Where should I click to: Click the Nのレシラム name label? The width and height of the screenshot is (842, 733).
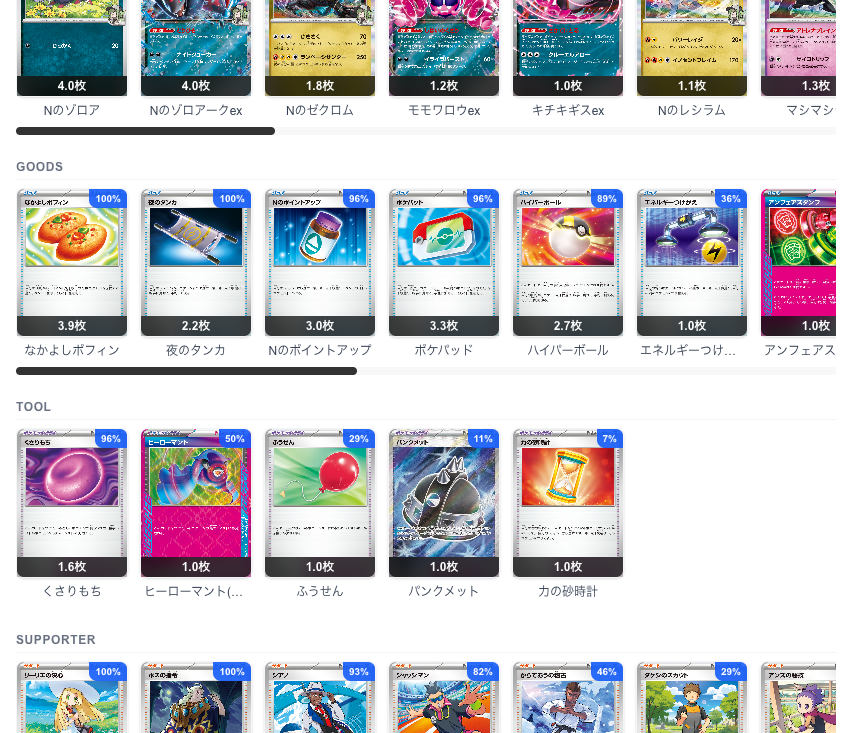692,111
